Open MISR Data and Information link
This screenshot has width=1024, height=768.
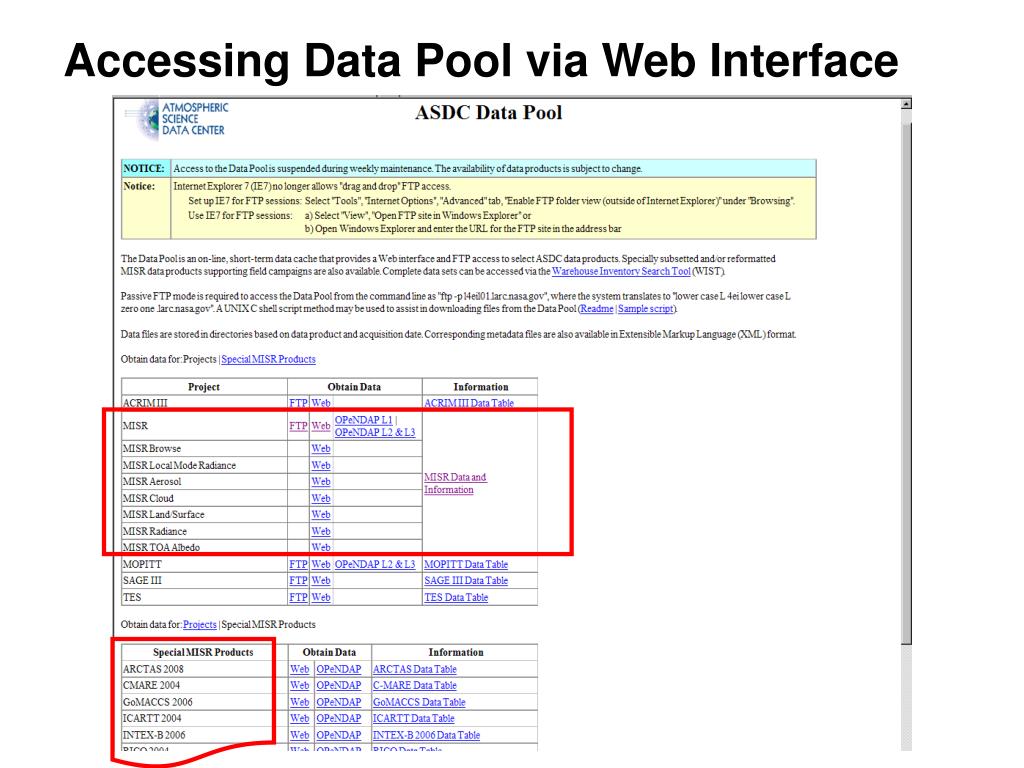[455, 483]
